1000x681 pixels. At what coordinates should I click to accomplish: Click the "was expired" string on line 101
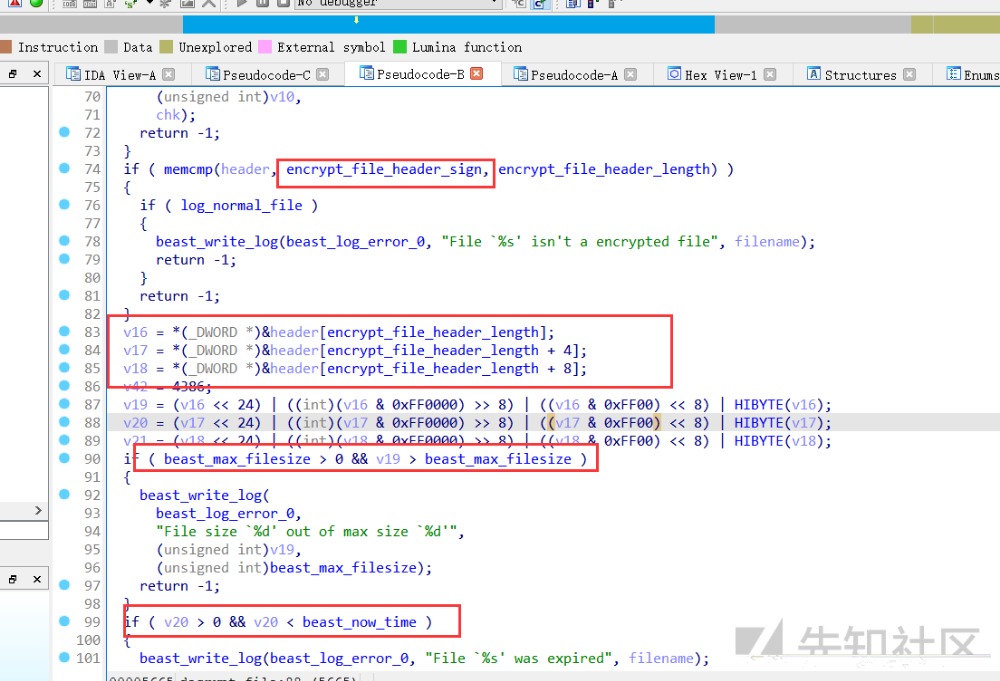click(x=516, y=659)
